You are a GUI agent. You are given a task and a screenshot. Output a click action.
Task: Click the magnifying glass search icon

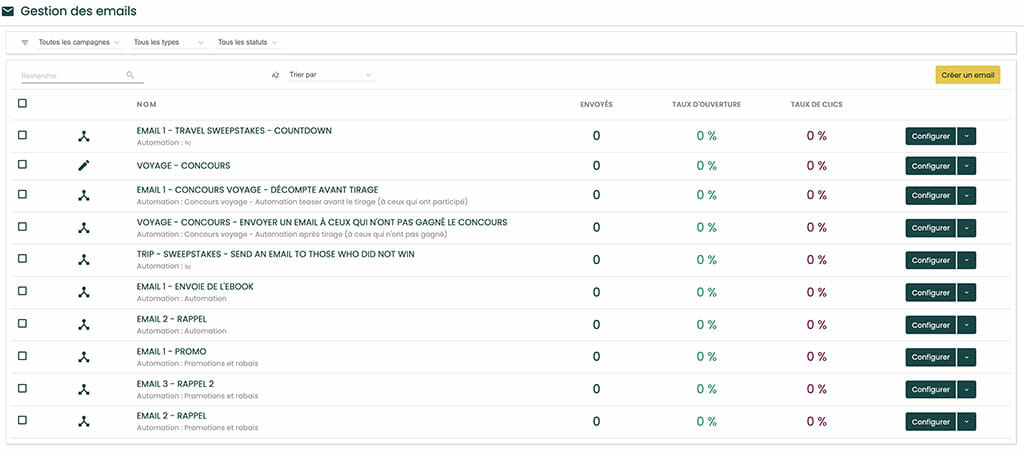130,75
